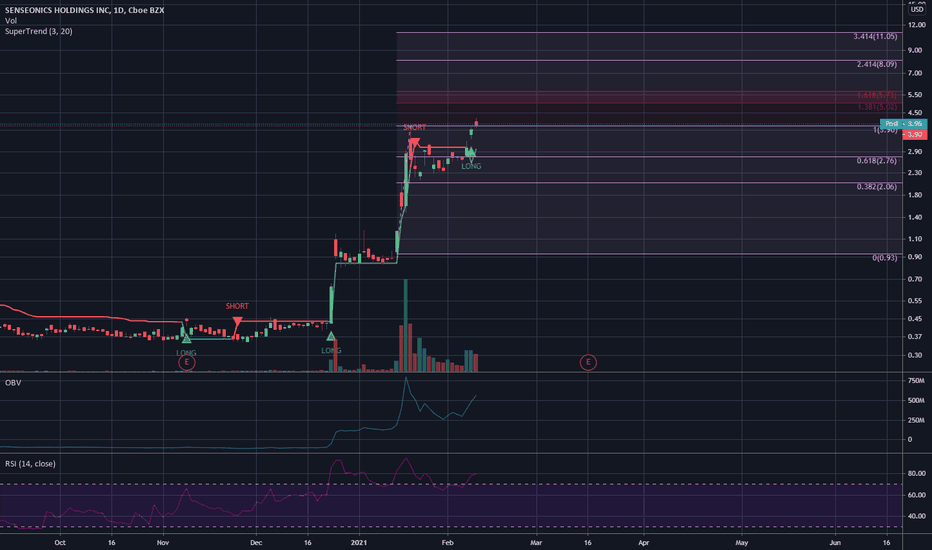Click the USD currency label
932x550 pixels.
click(917, 10)
